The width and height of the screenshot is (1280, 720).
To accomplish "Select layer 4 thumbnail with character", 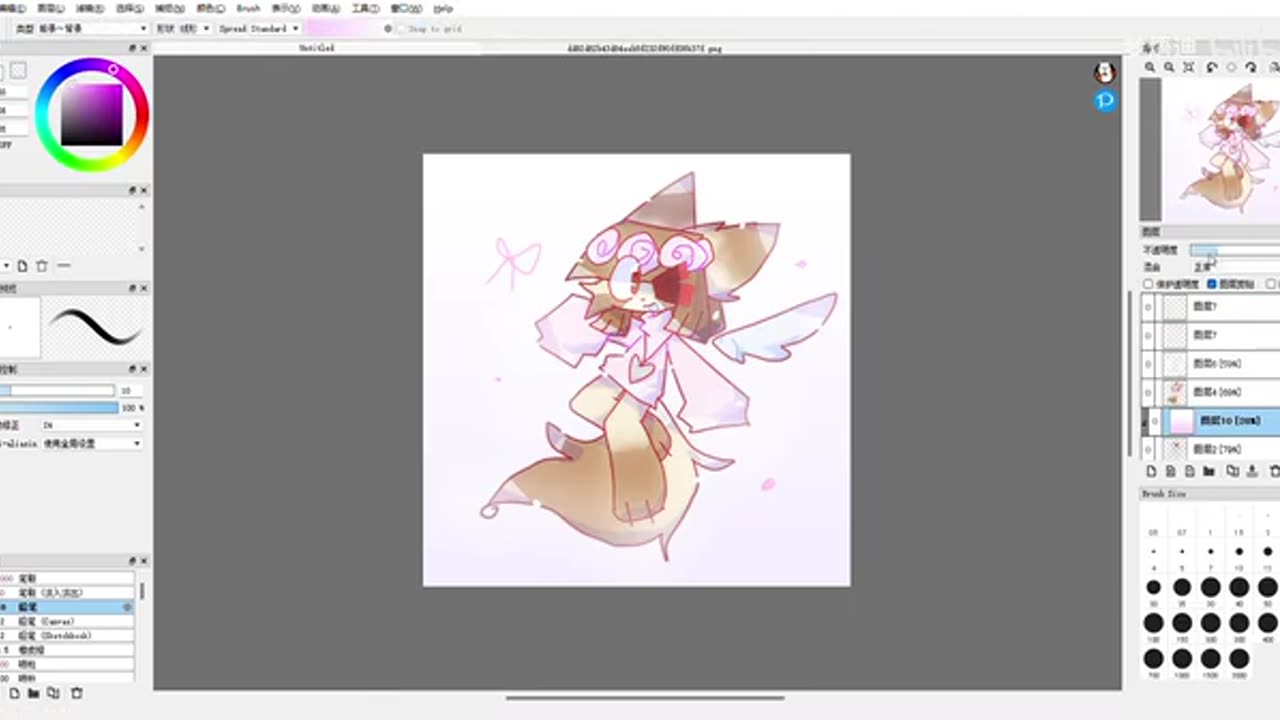I will click(x=1176, y=393).
